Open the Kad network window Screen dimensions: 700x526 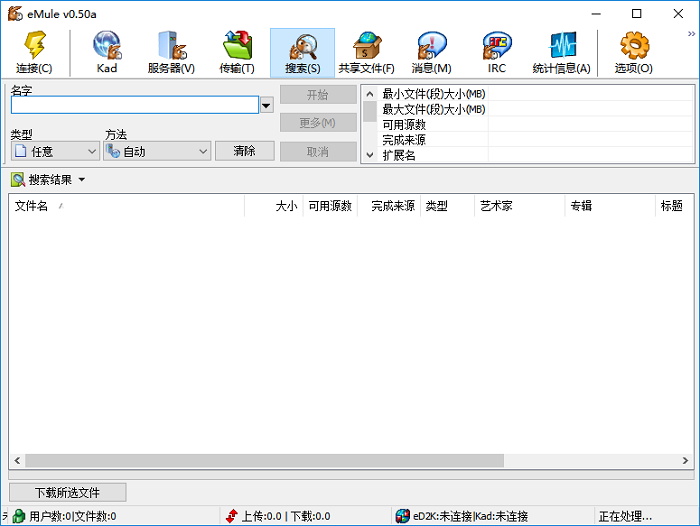(x=107, y=53)
